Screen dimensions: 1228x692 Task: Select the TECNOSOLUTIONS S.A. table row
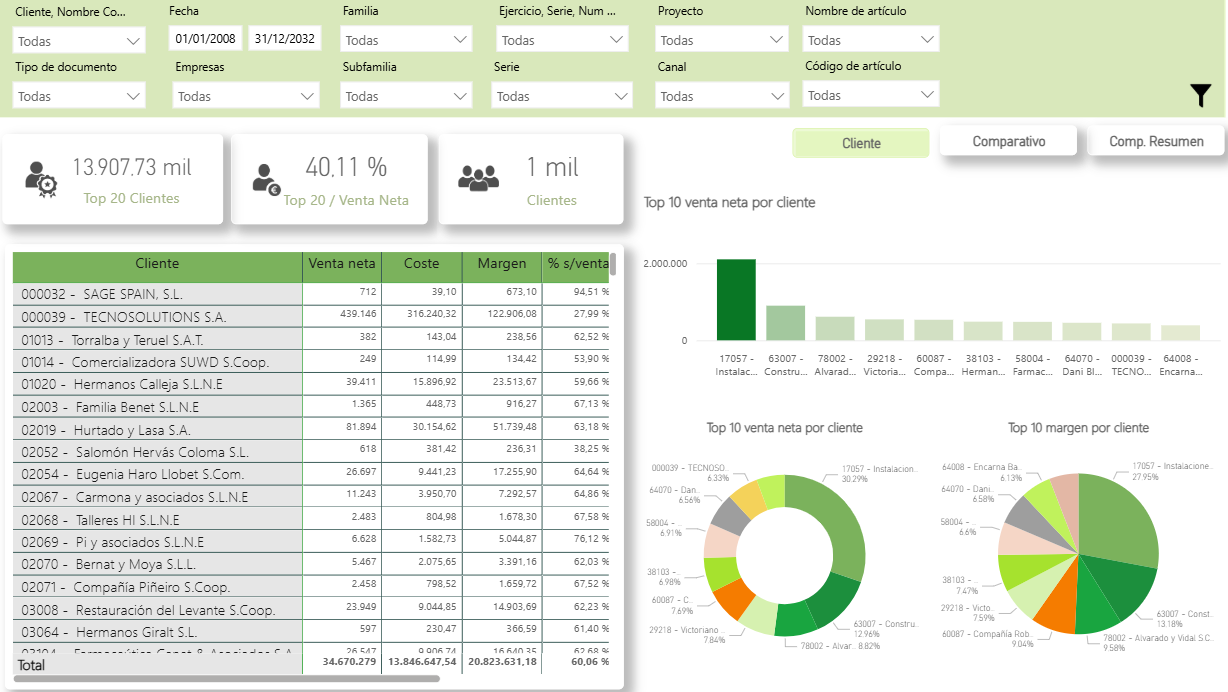[x=157, y=316]
